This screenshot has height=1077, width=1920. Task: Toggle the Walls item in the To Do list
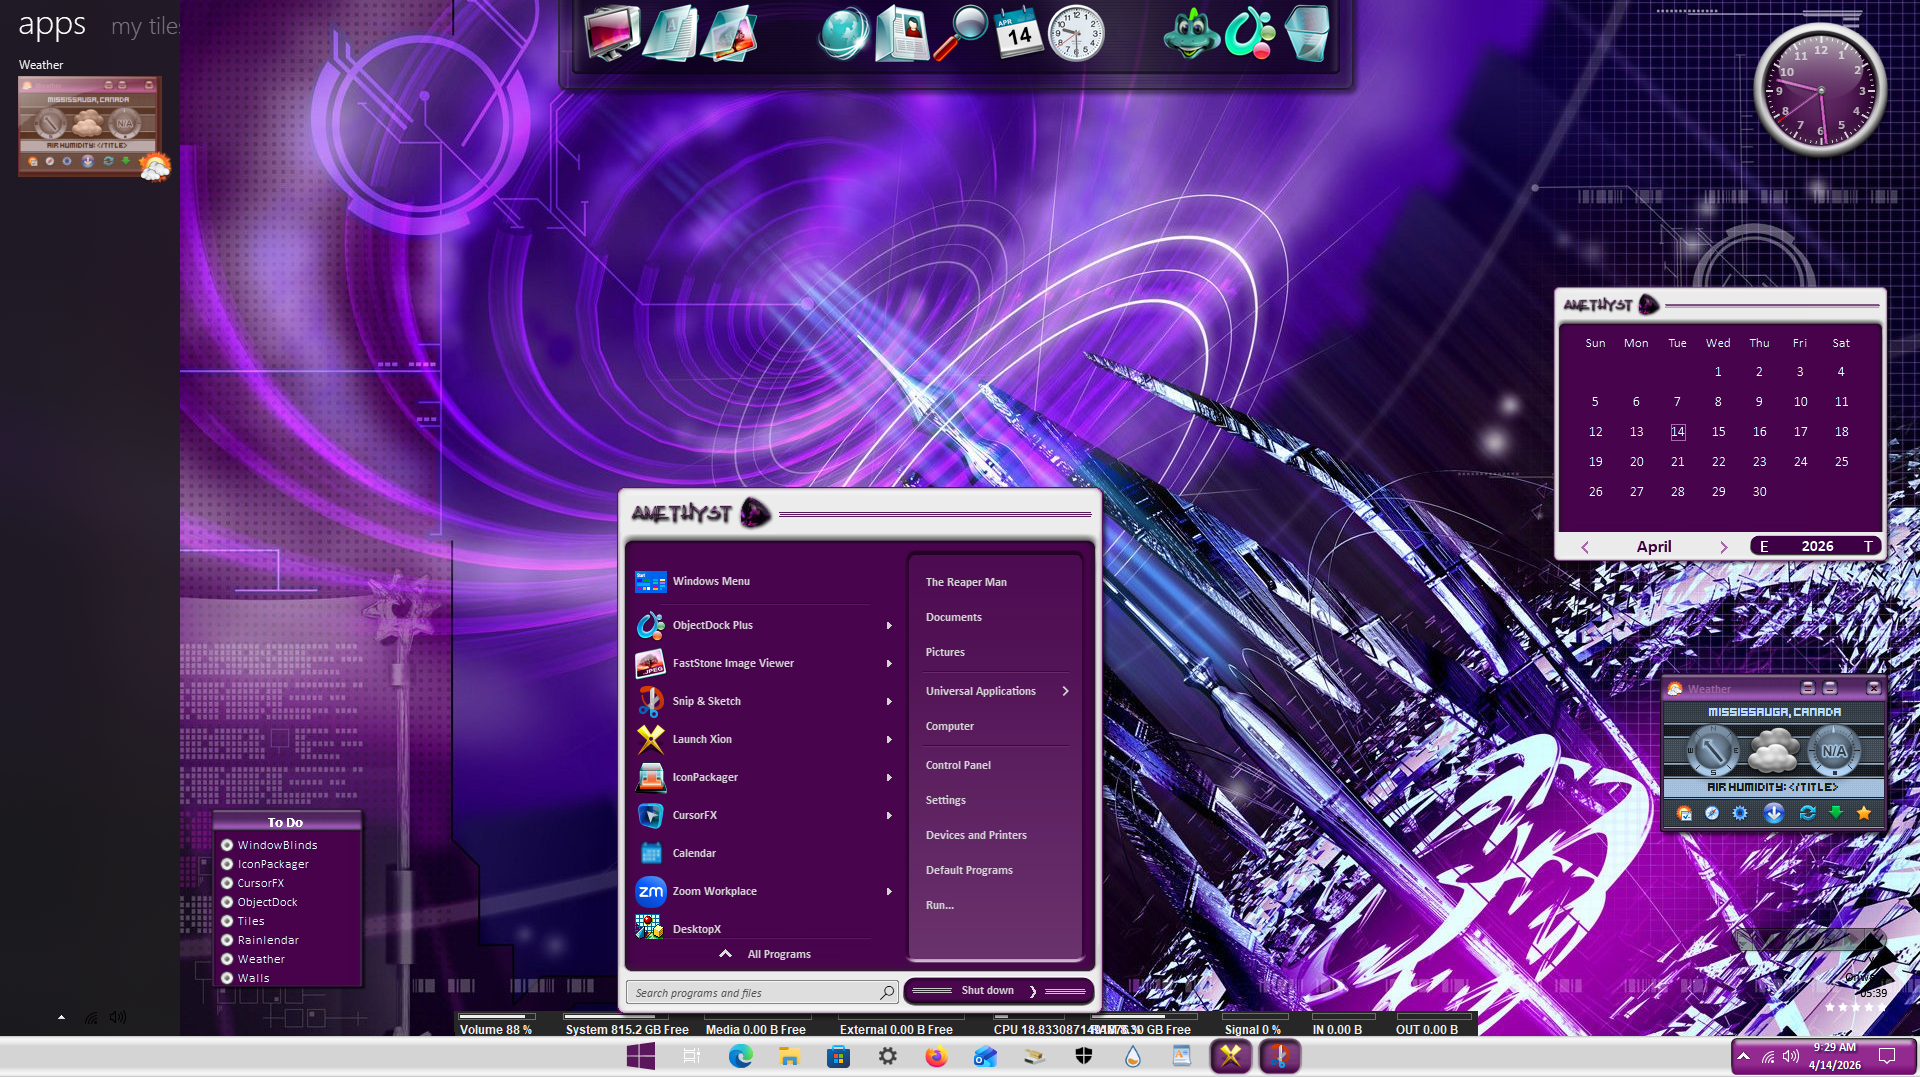(227, 978)
